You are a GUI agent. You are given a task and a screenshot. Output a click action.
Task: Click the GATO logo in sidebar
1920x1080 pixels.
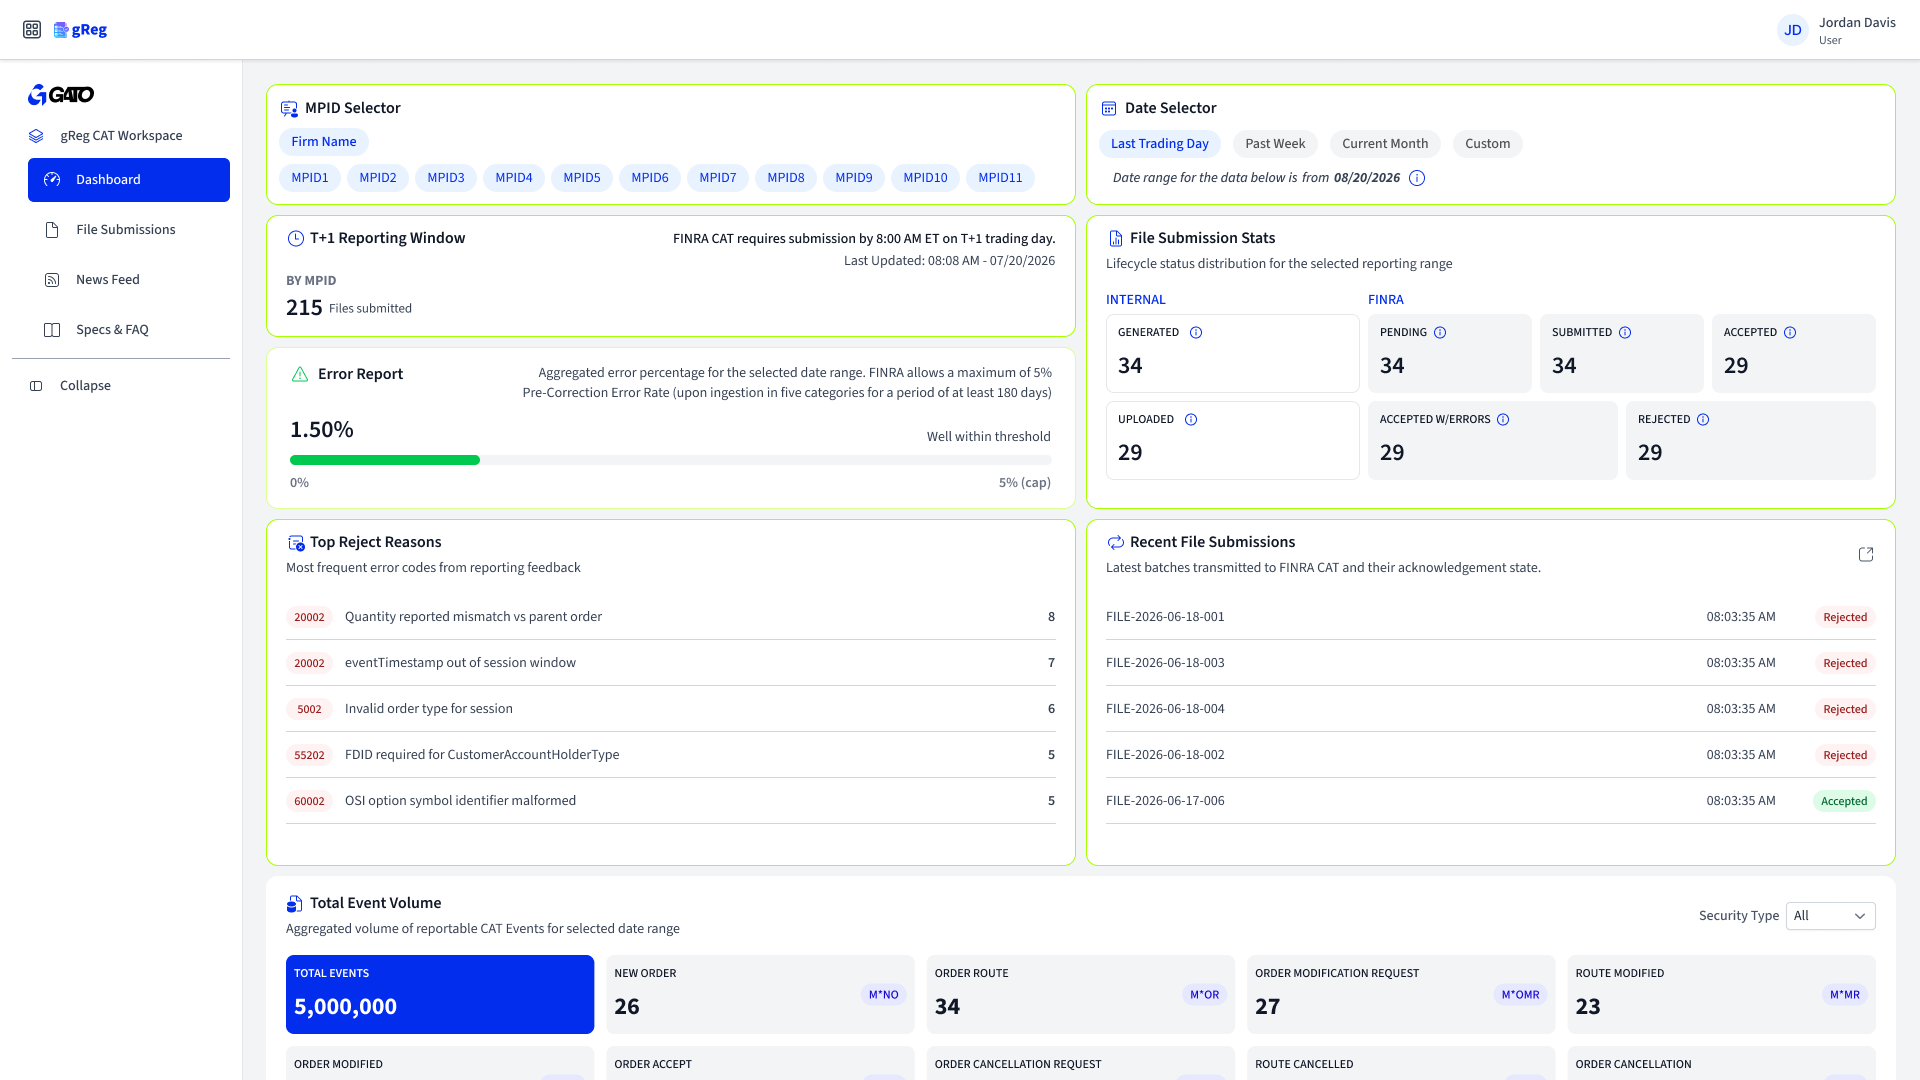point(61,95)
